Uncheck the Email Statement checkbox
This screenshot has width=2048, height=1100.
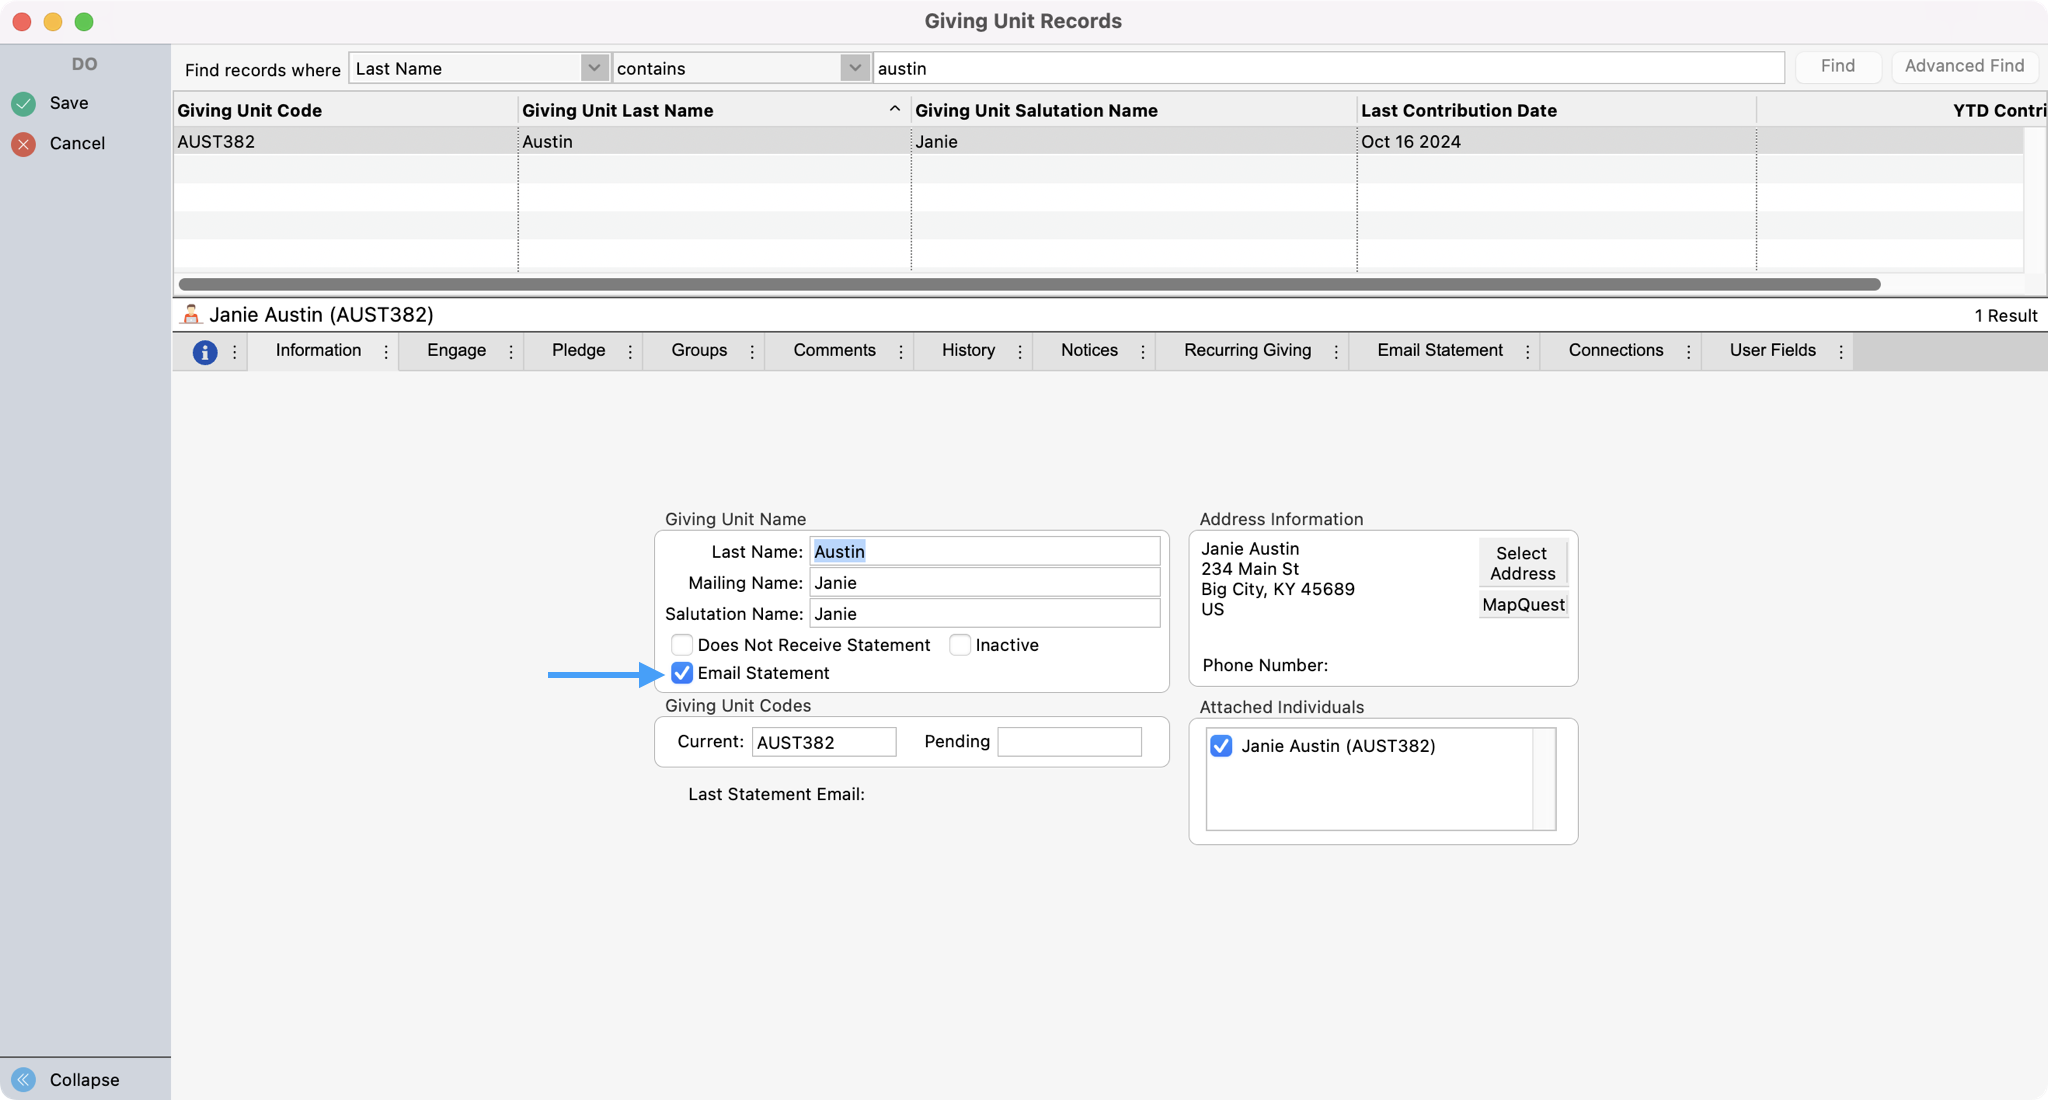point(682,673)
